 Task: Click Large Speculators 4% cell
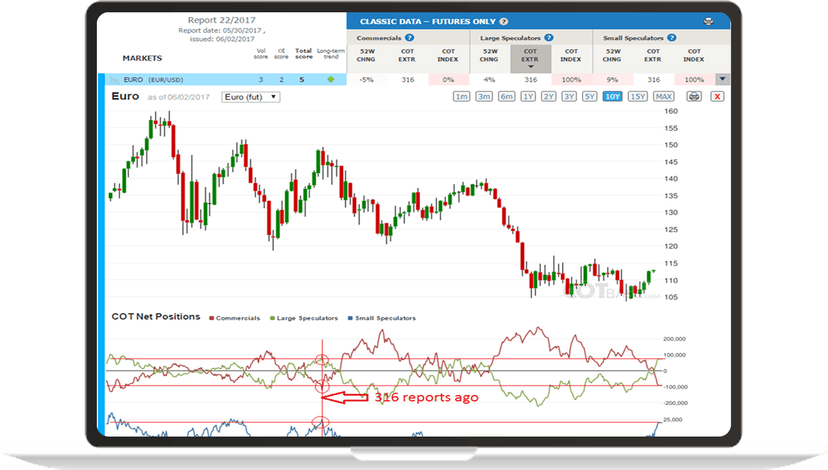(490, 80)
